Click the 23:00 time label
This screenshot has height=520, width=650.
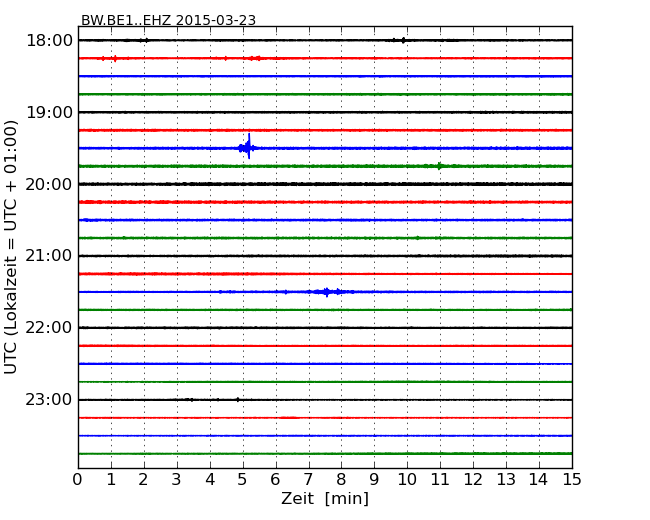point(49,400)
